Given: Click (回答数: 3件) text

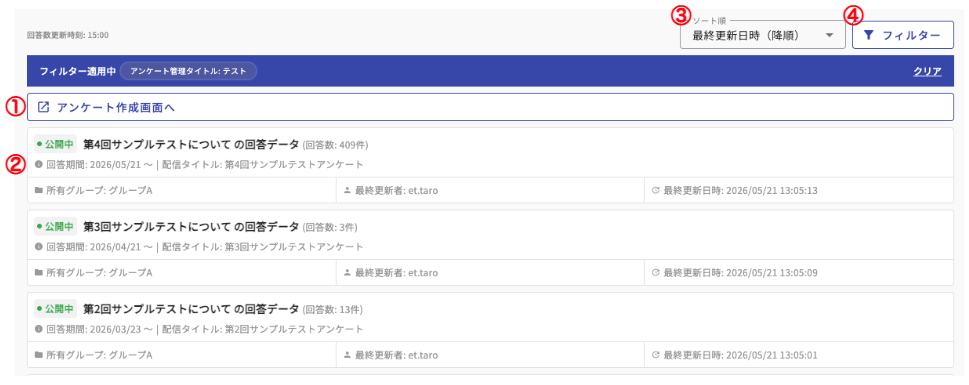Looking at the screenshot, I should point(330,227).
